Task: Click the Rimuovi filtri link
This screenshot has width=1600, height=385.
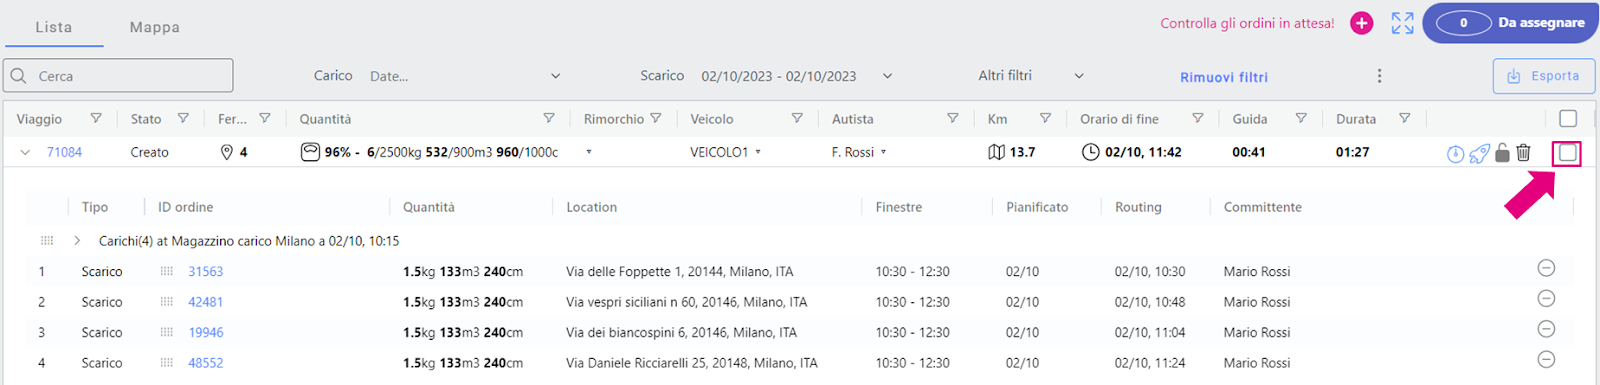Action: (x=1224, y=77)
